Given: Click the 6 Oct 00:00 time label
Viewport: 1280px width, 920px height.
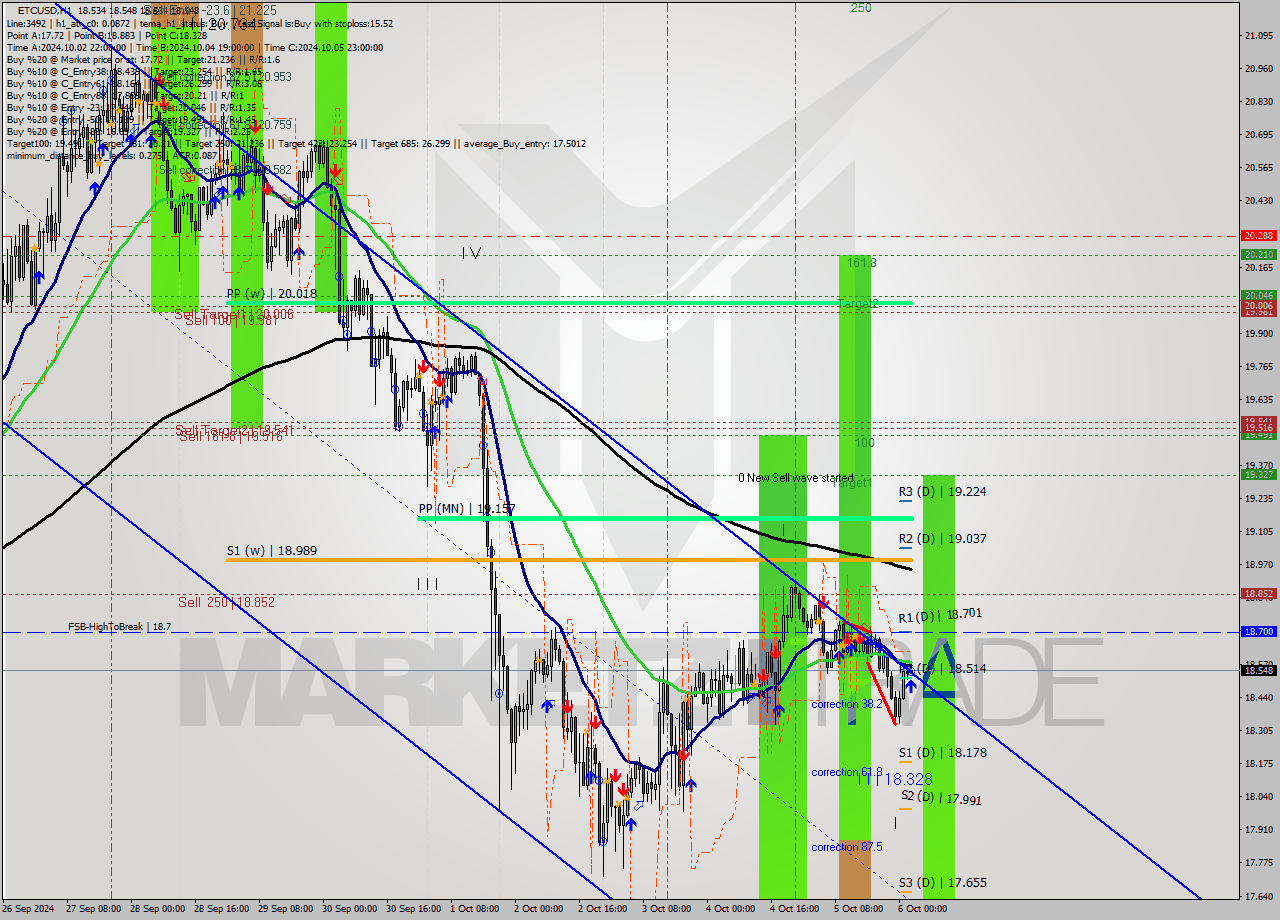Looking at the screenshot, I should tap(922, 909).
